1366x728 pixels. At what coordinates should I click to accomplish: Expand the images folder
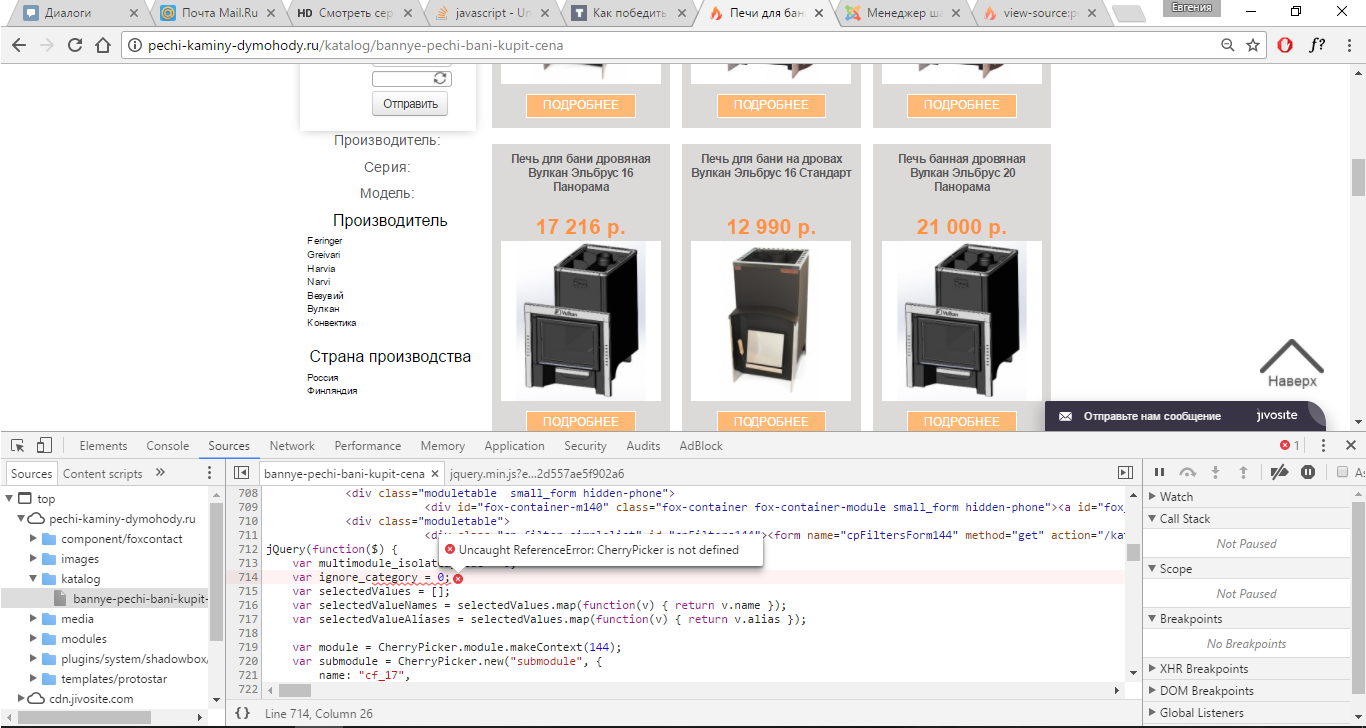click(x=34, y=559)
